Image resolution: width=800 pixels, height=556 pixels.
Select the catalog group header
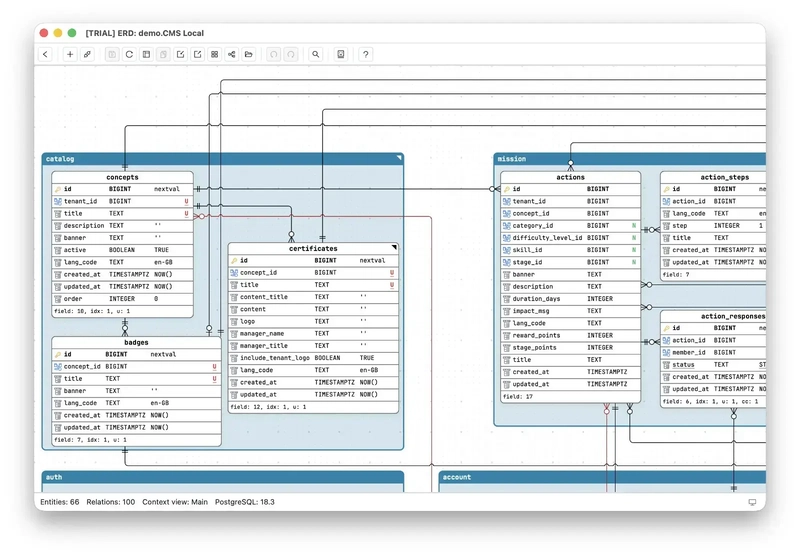[223, 159]
